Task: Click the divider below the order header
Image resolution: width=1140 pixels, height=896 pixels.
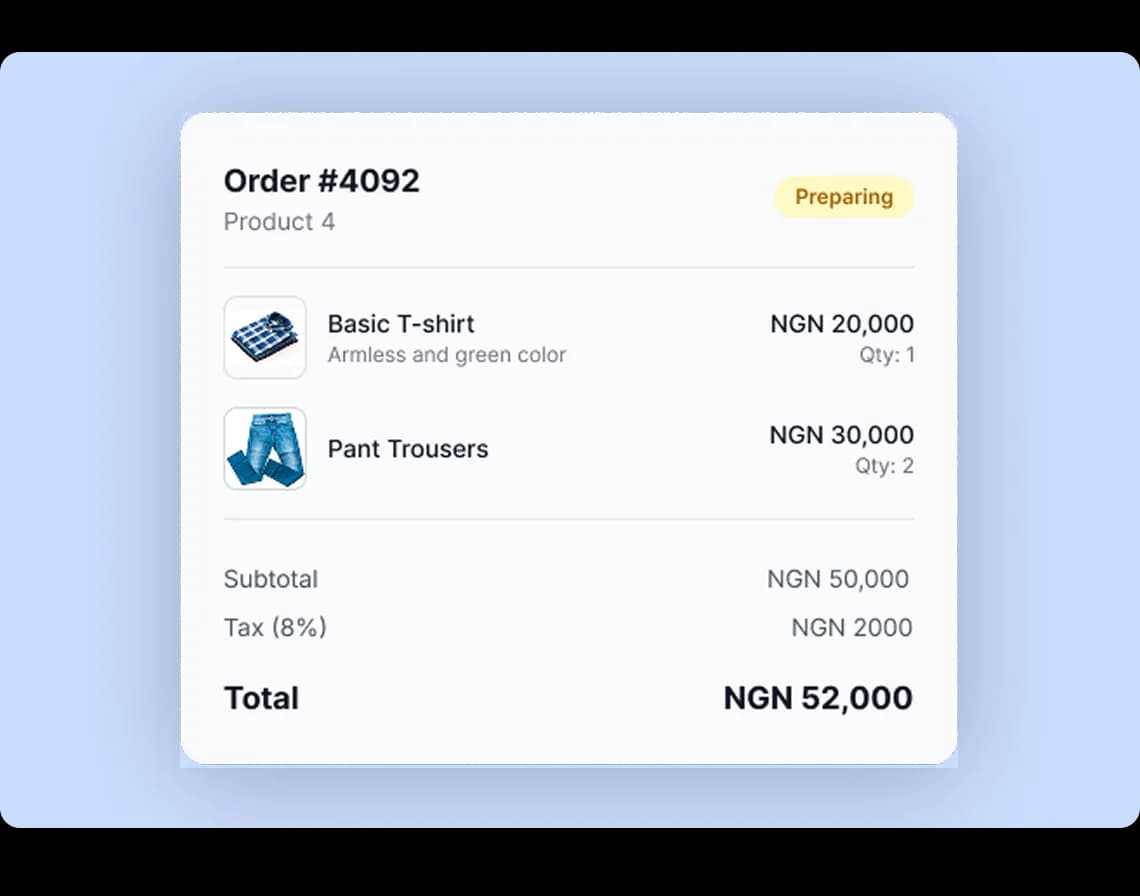Action: point(568,266)
